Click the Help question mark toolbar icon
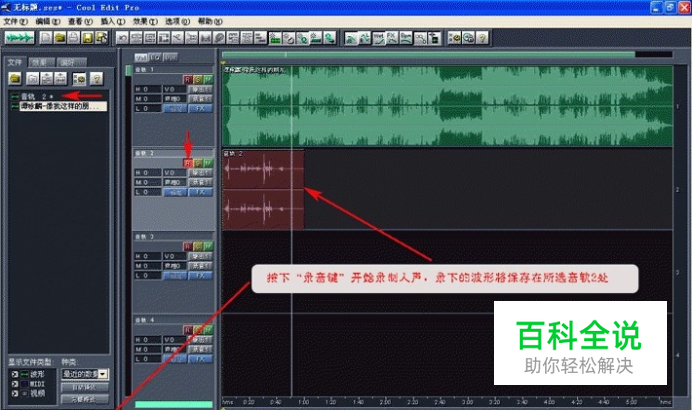This screenshot has height=410, width=692. pyautogui.click(x=482, y=38)
